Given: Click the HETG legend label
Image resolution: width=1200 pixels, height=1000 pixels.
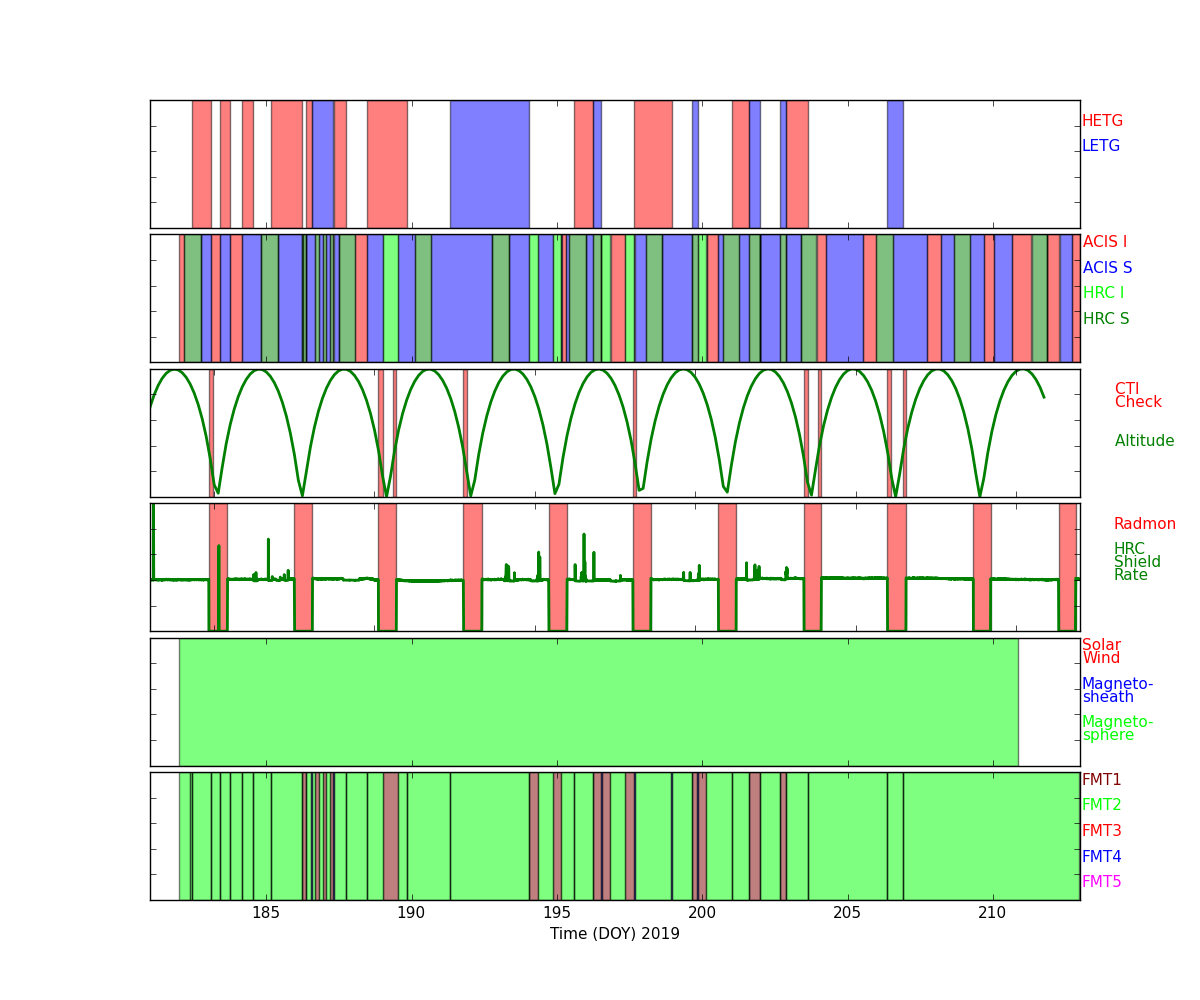Looking at the screenshot, I should [1102, 121].
